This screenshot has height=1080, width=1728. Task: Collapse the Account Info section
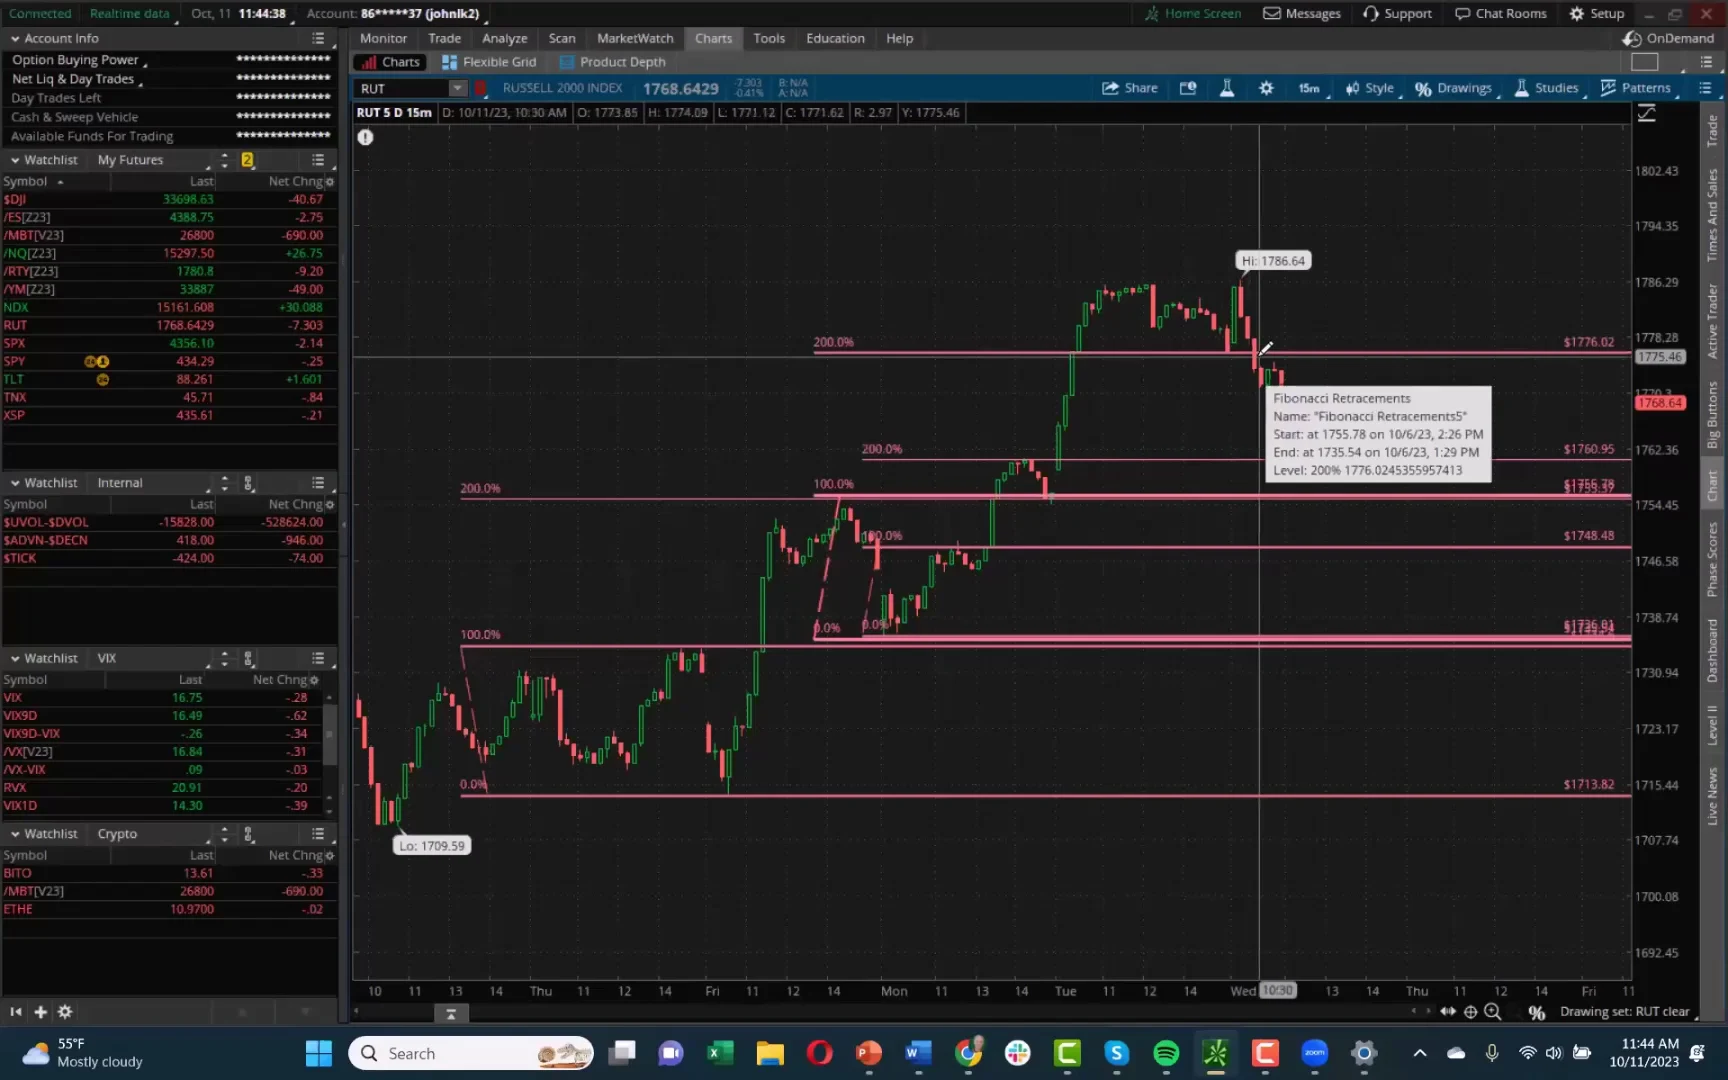(15, 38)
